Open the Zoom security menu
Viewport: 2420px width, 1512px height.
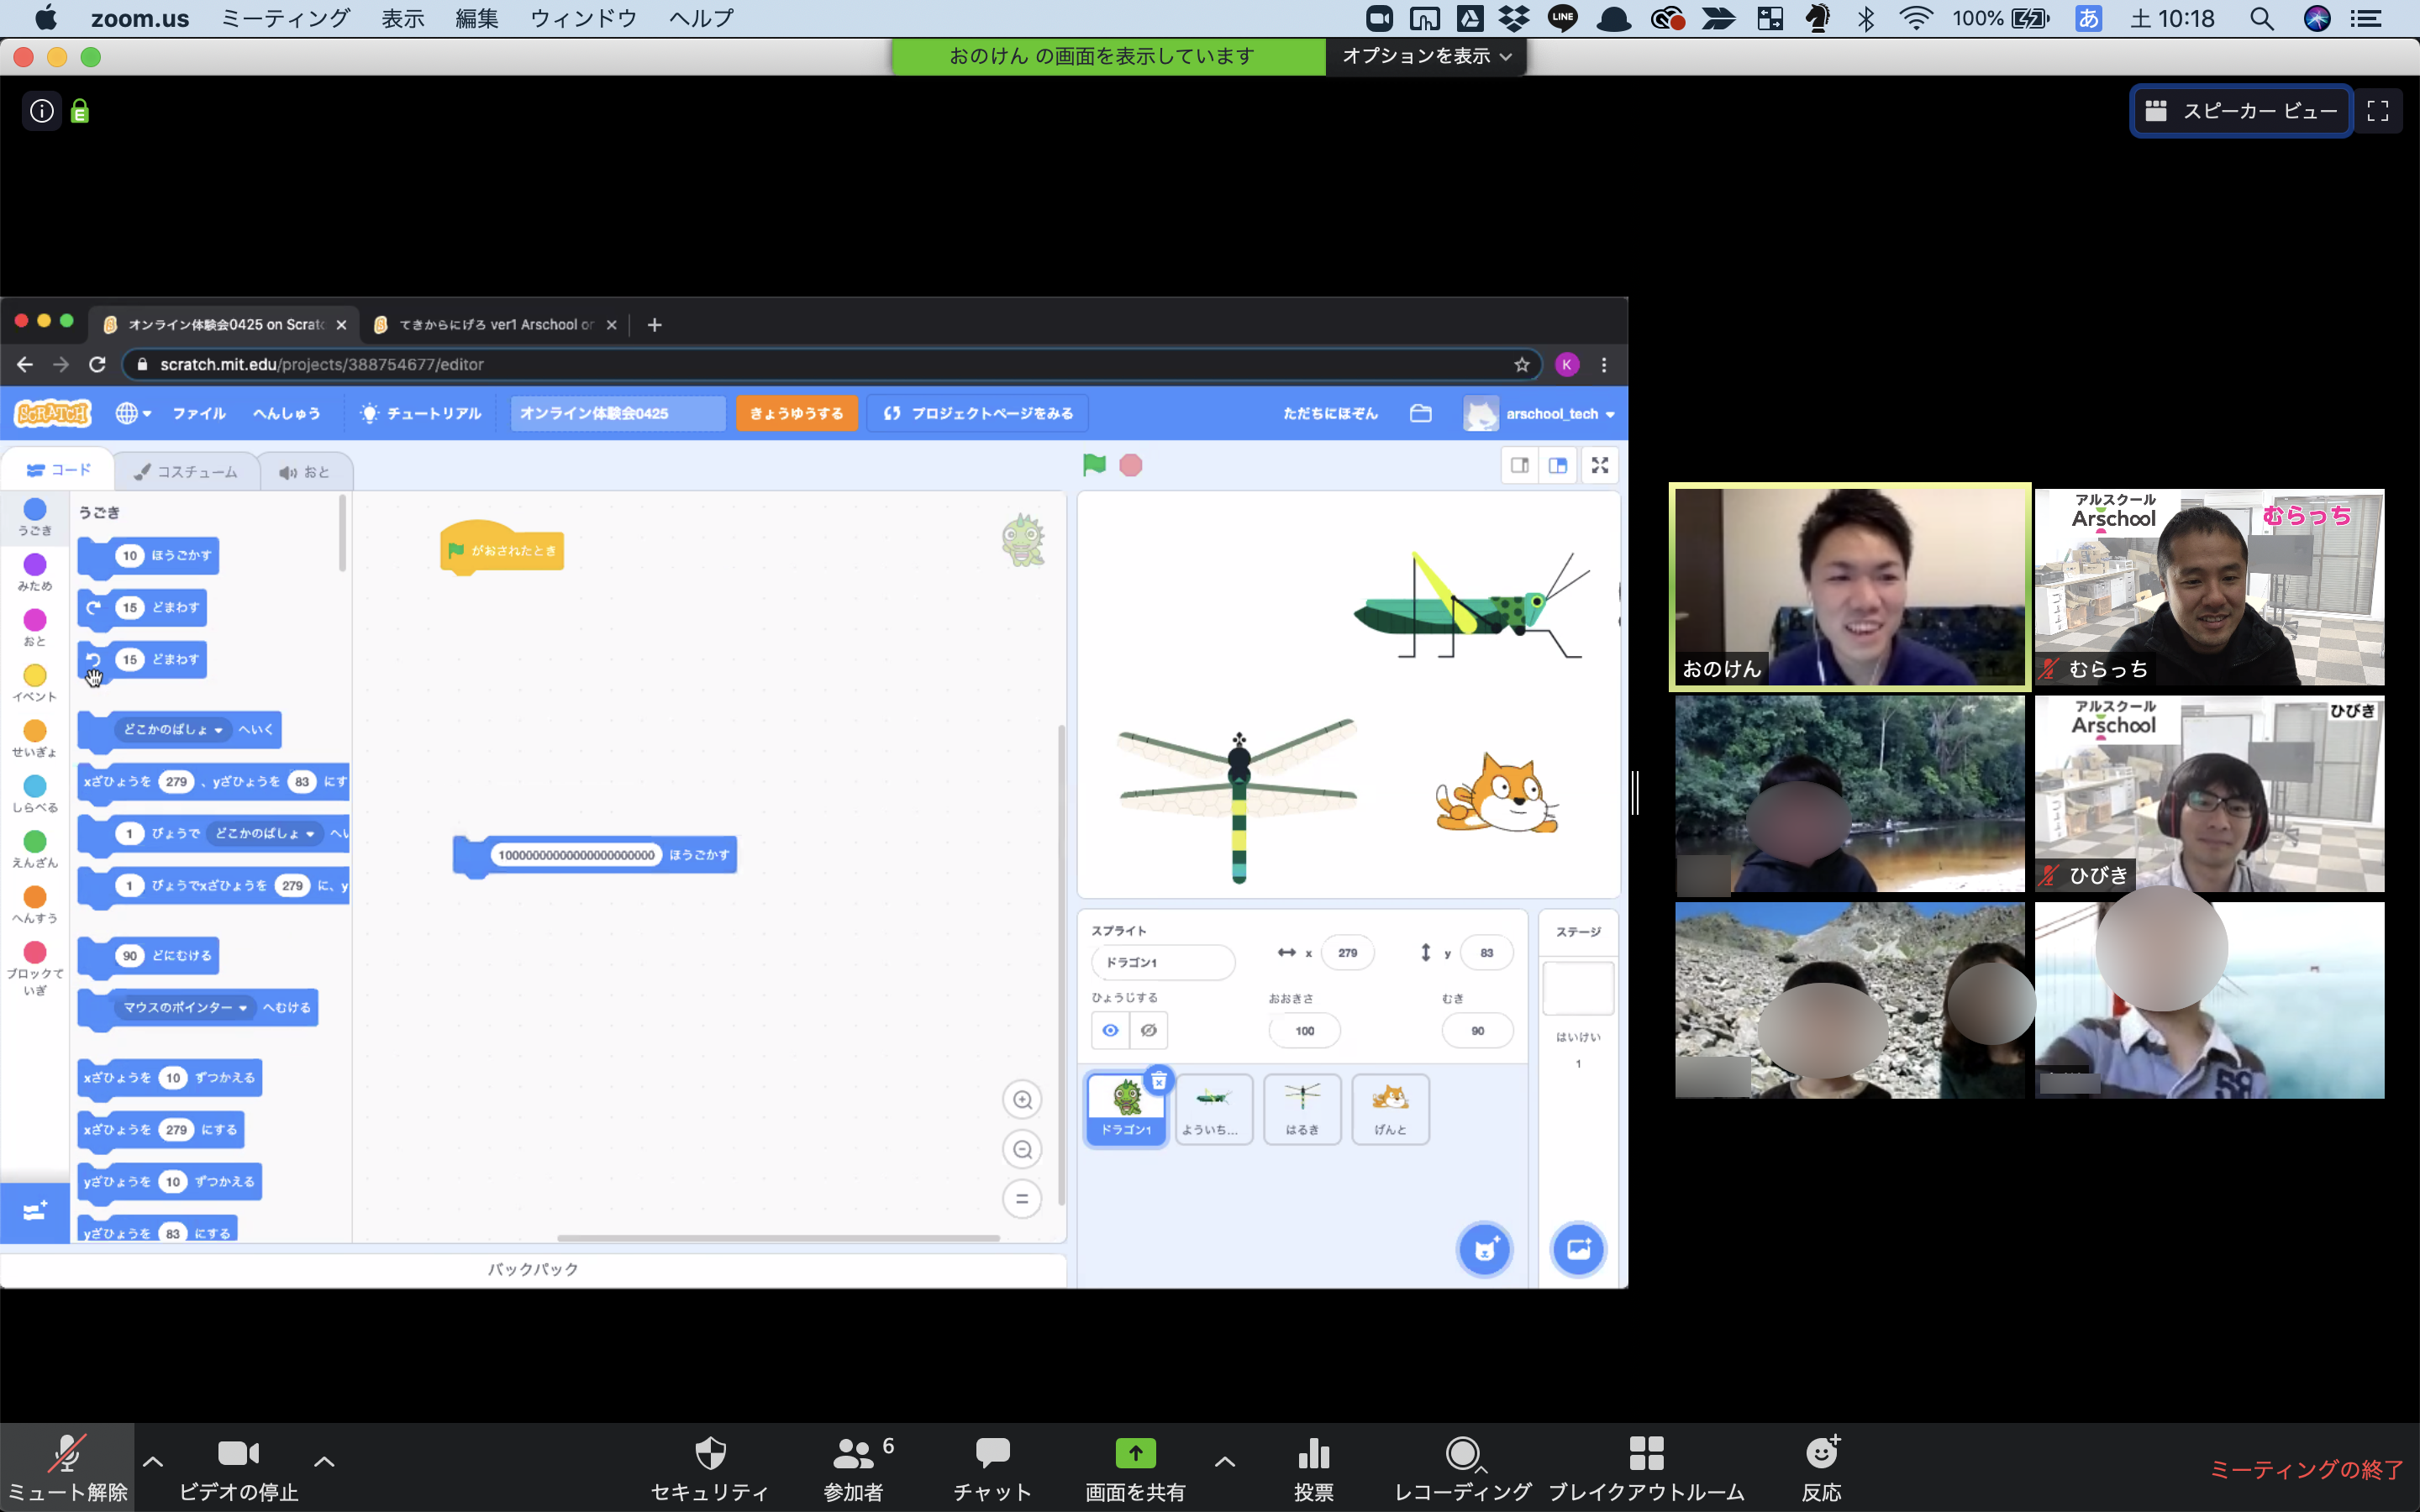point(710,1467)
